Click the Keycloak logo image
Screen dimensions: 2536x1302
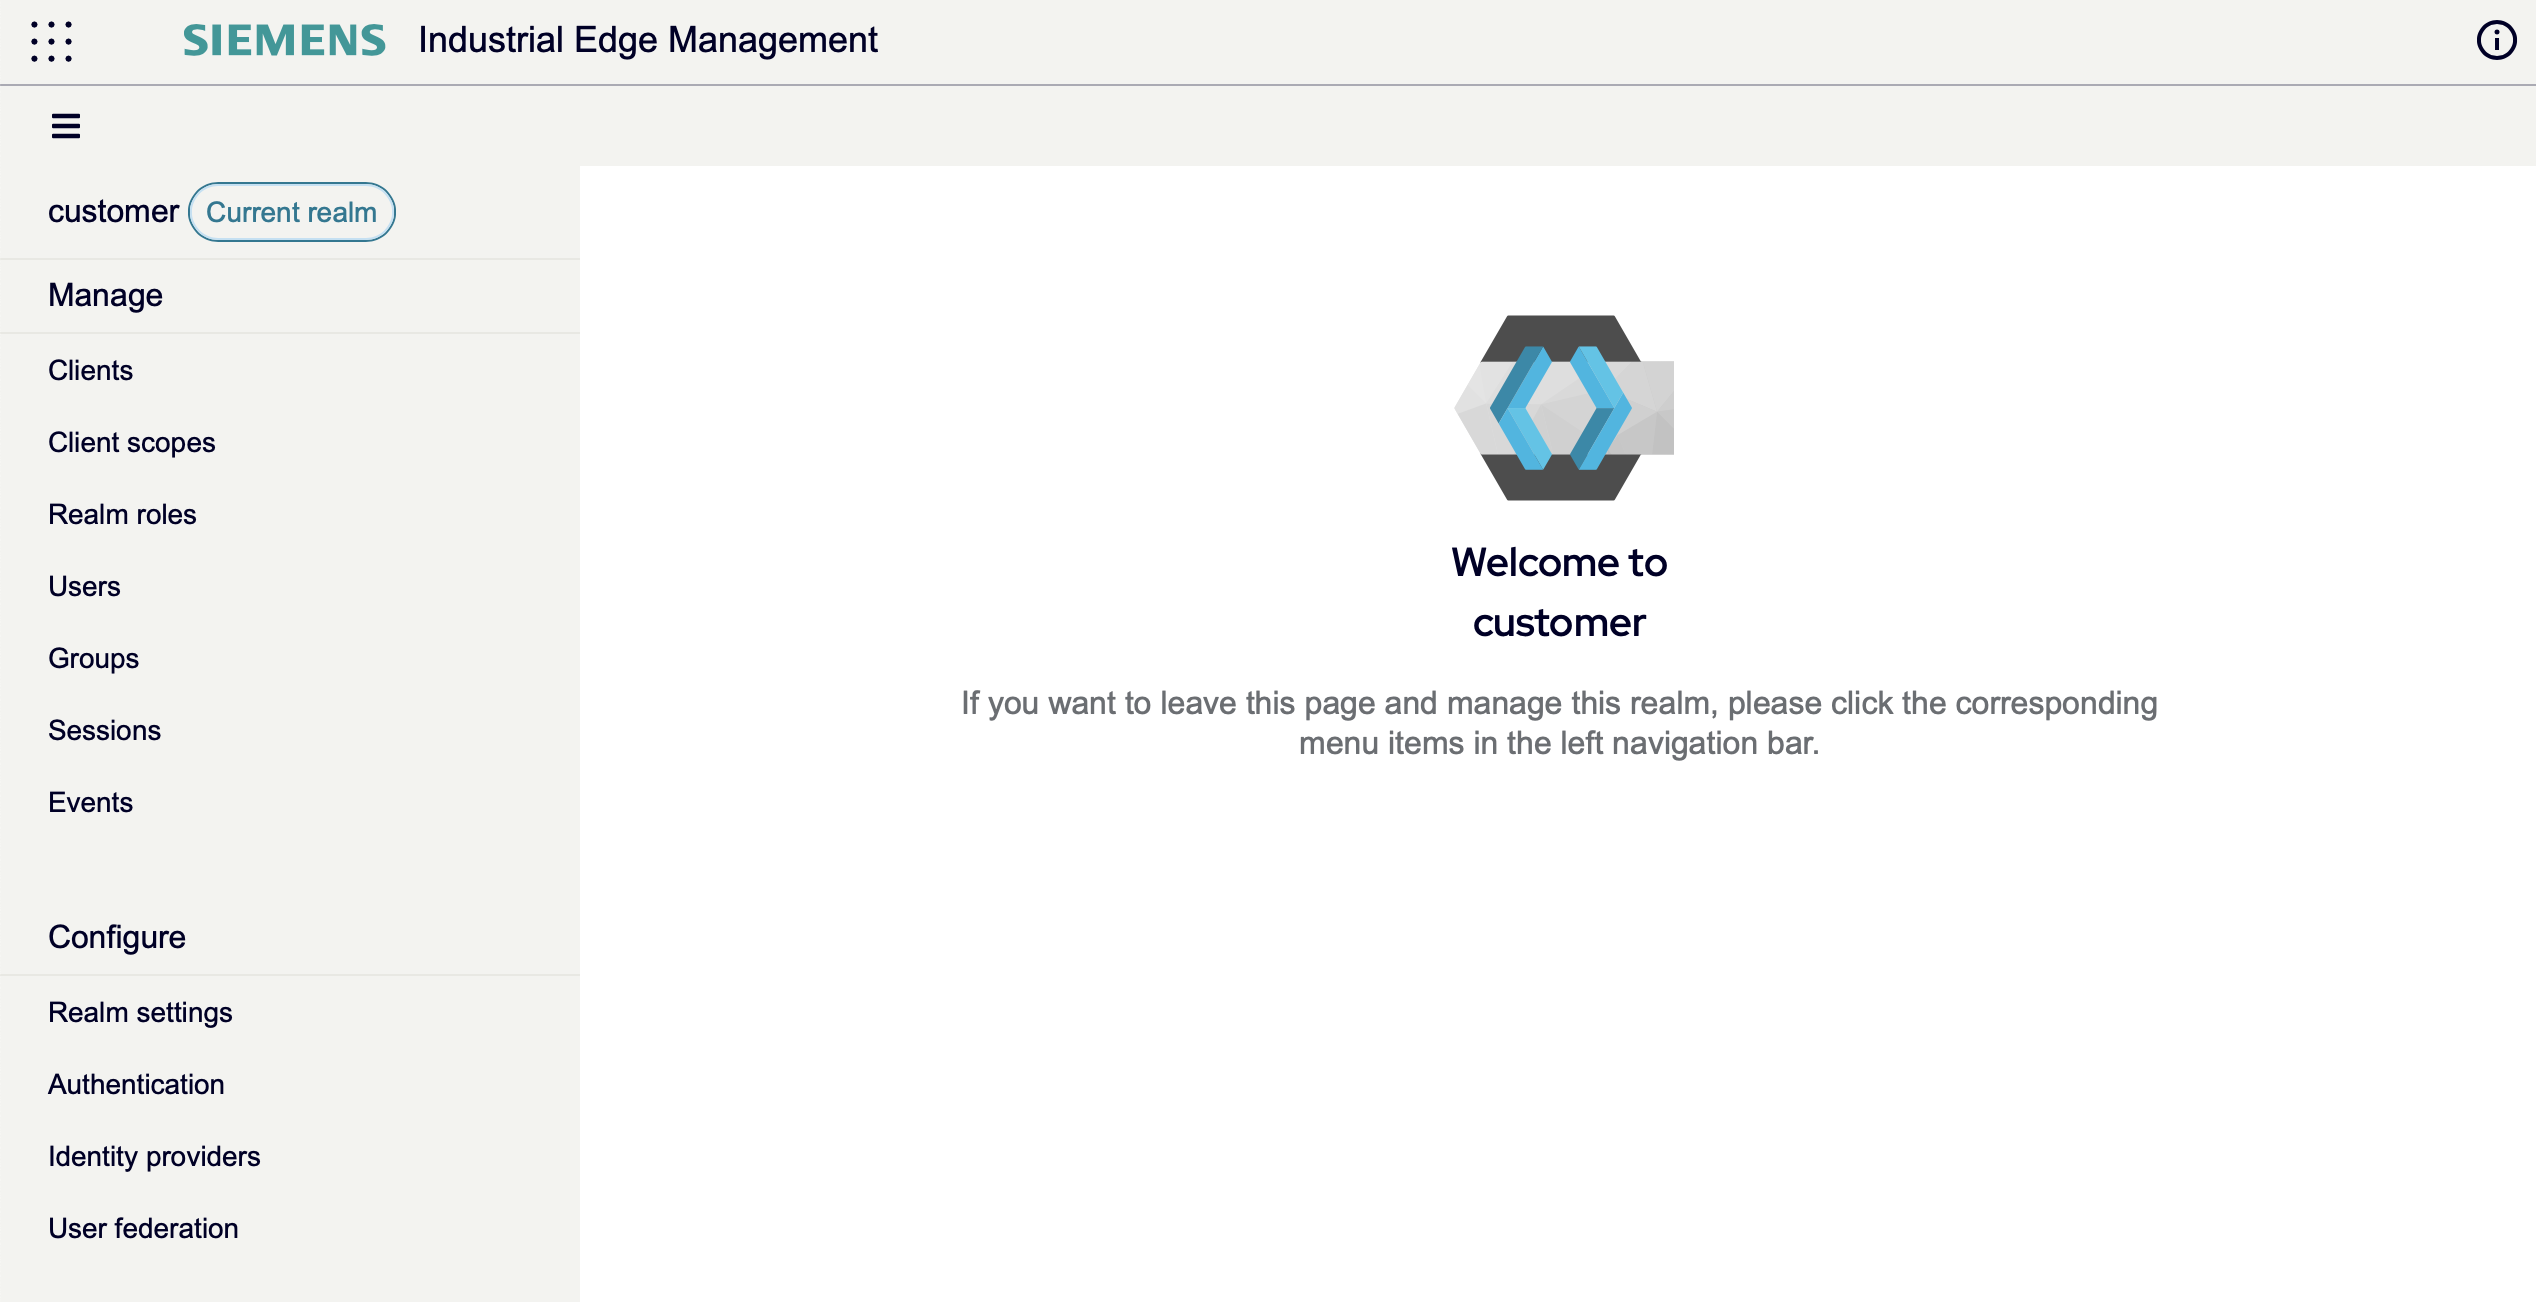point(1564,408)
